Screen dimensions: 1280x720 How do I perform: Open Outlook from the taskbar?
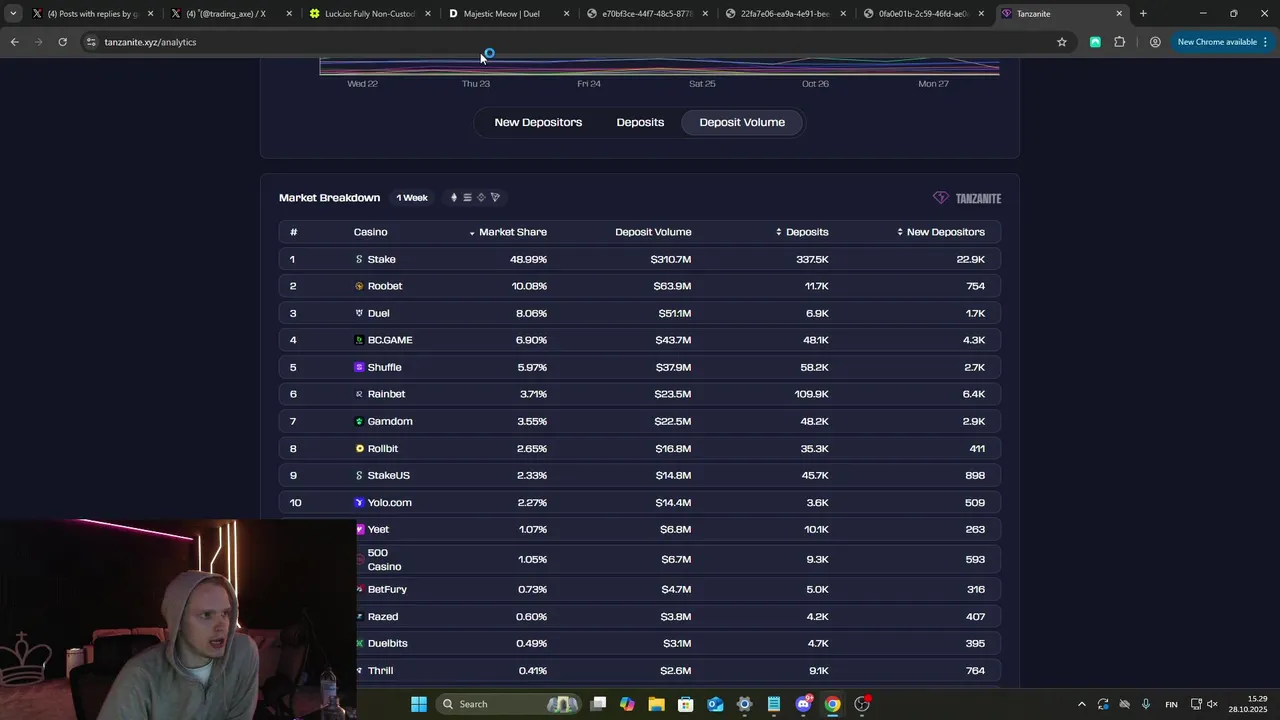(715, 704)
